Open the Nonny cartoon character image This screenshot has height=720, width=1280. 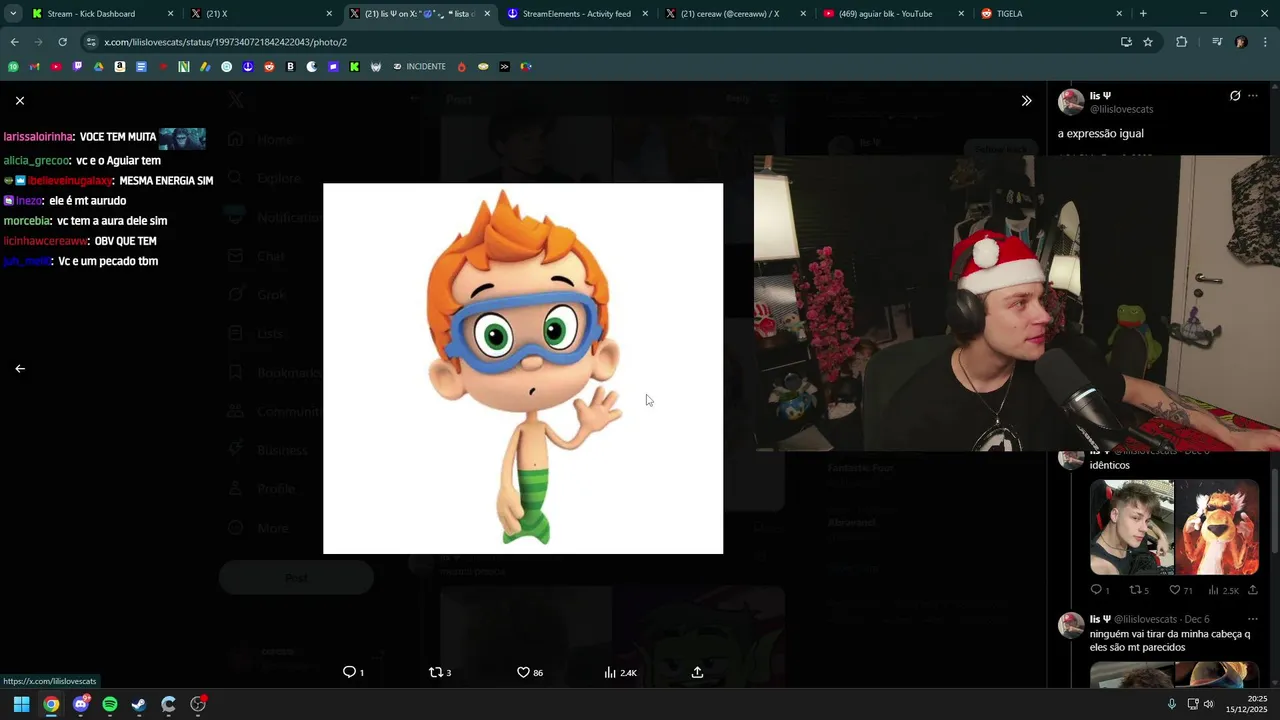(523, 368)
